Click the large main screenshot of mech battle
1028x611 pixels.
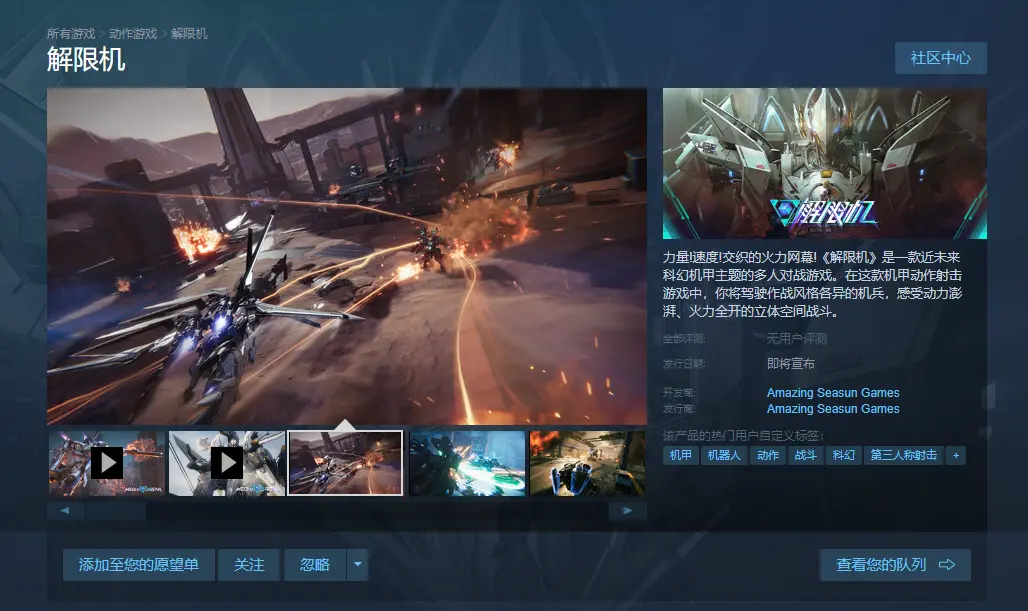[347, 256]
